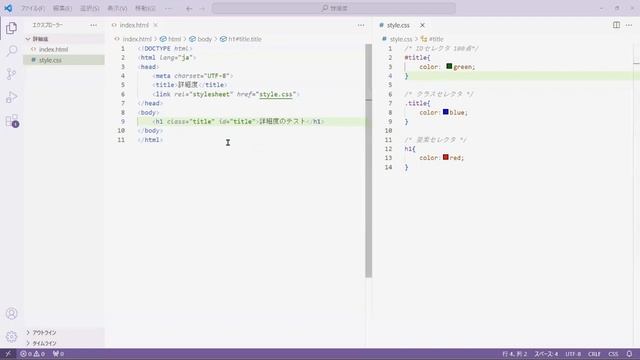Viewport: 640px width, 360px height.
Task: Open Explorer panel more actions ellipsis
Action: [x=93, y=25]
